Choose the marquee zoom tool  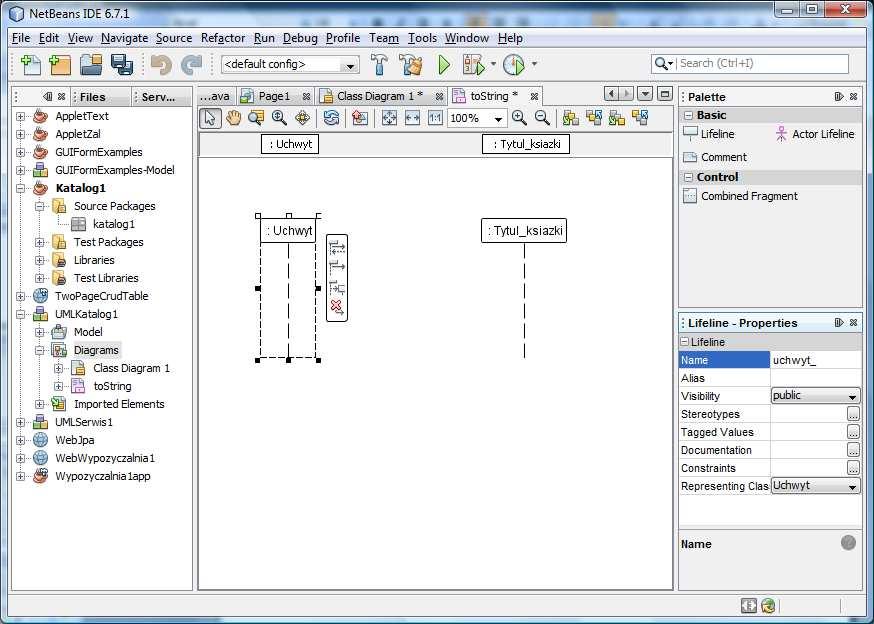(256, 118)
